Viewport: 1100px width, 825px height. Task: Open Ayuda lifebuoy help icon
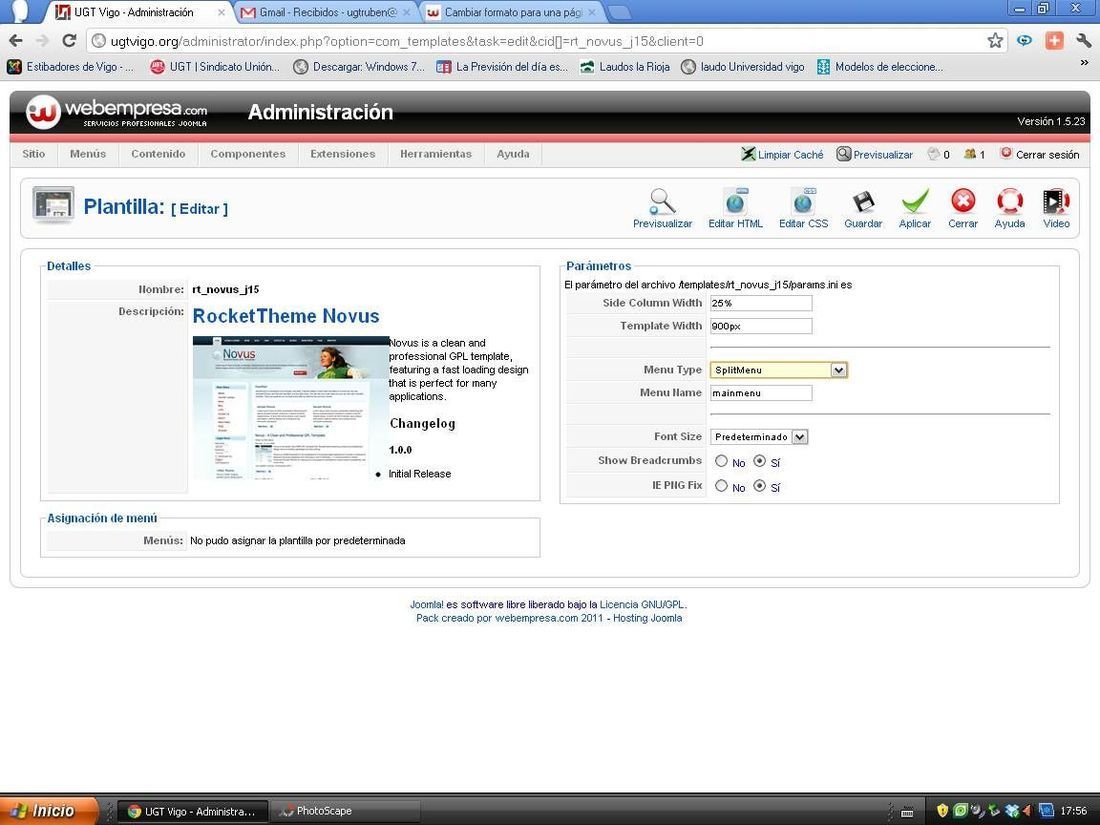(1010, 202)
